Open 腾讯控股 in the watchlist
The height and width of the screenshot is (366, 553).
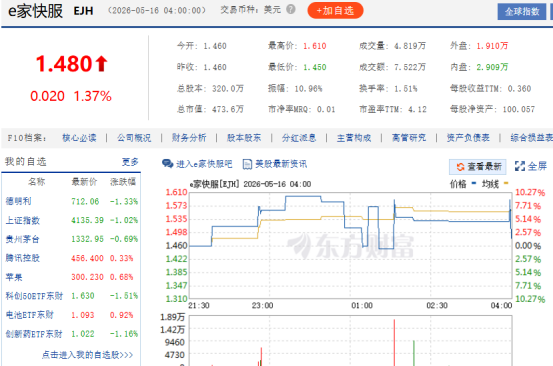[x=23, y=258]
